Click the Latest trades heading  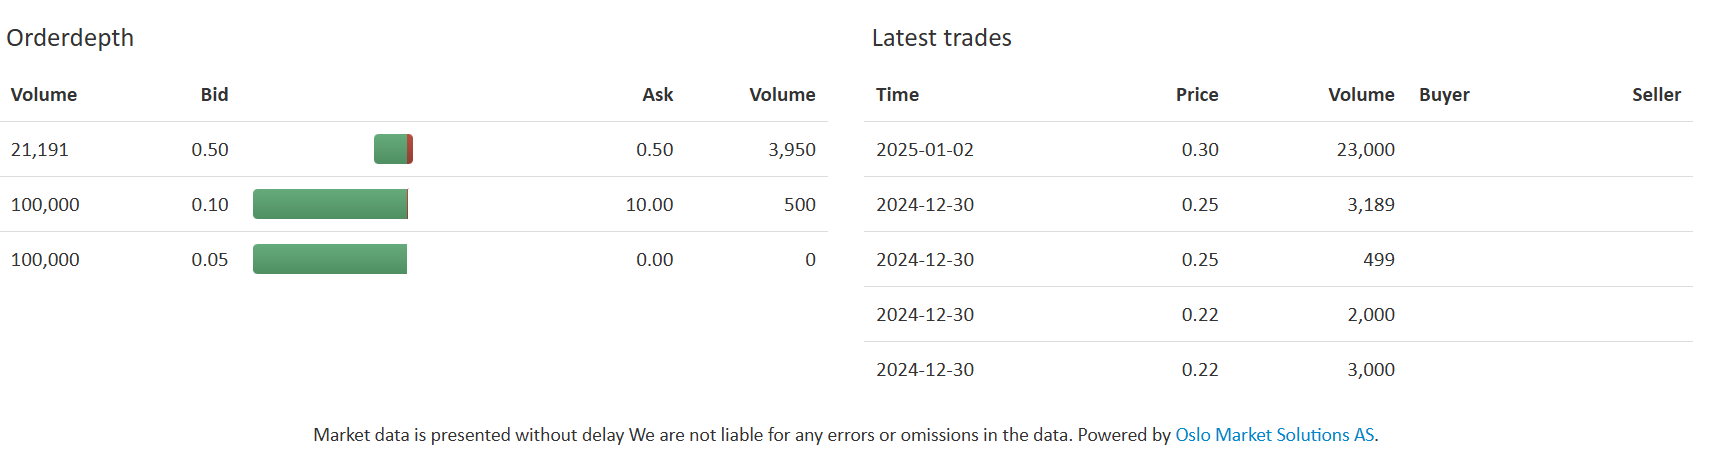(941, 38)
